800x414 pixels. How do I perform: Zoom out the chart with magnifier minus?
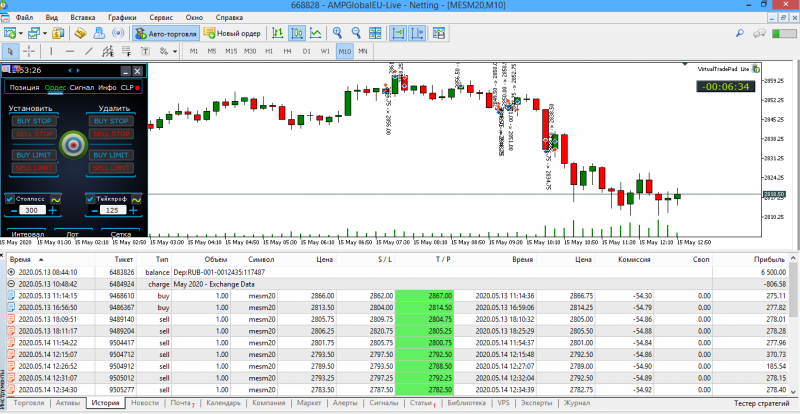tap(356, 33)
